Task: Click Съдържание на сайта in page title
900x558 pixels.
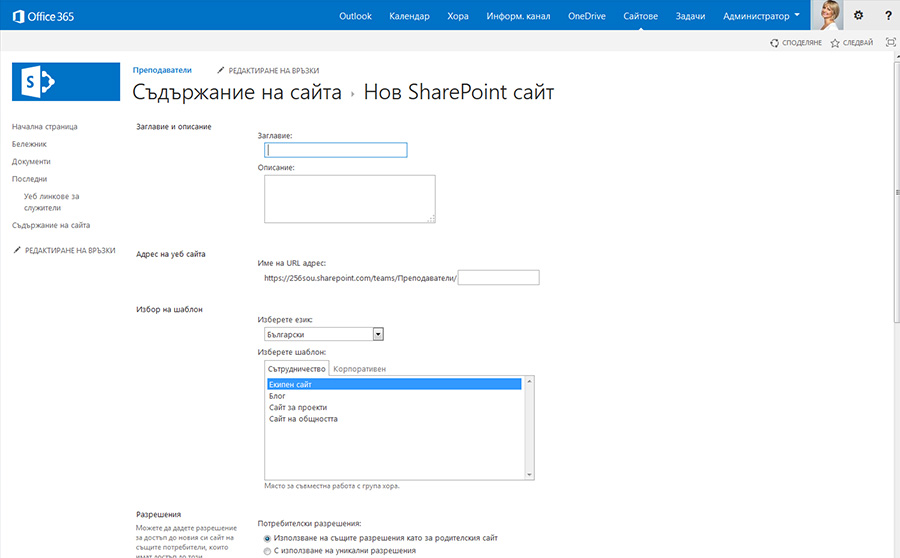Action: tap(237, 92)
